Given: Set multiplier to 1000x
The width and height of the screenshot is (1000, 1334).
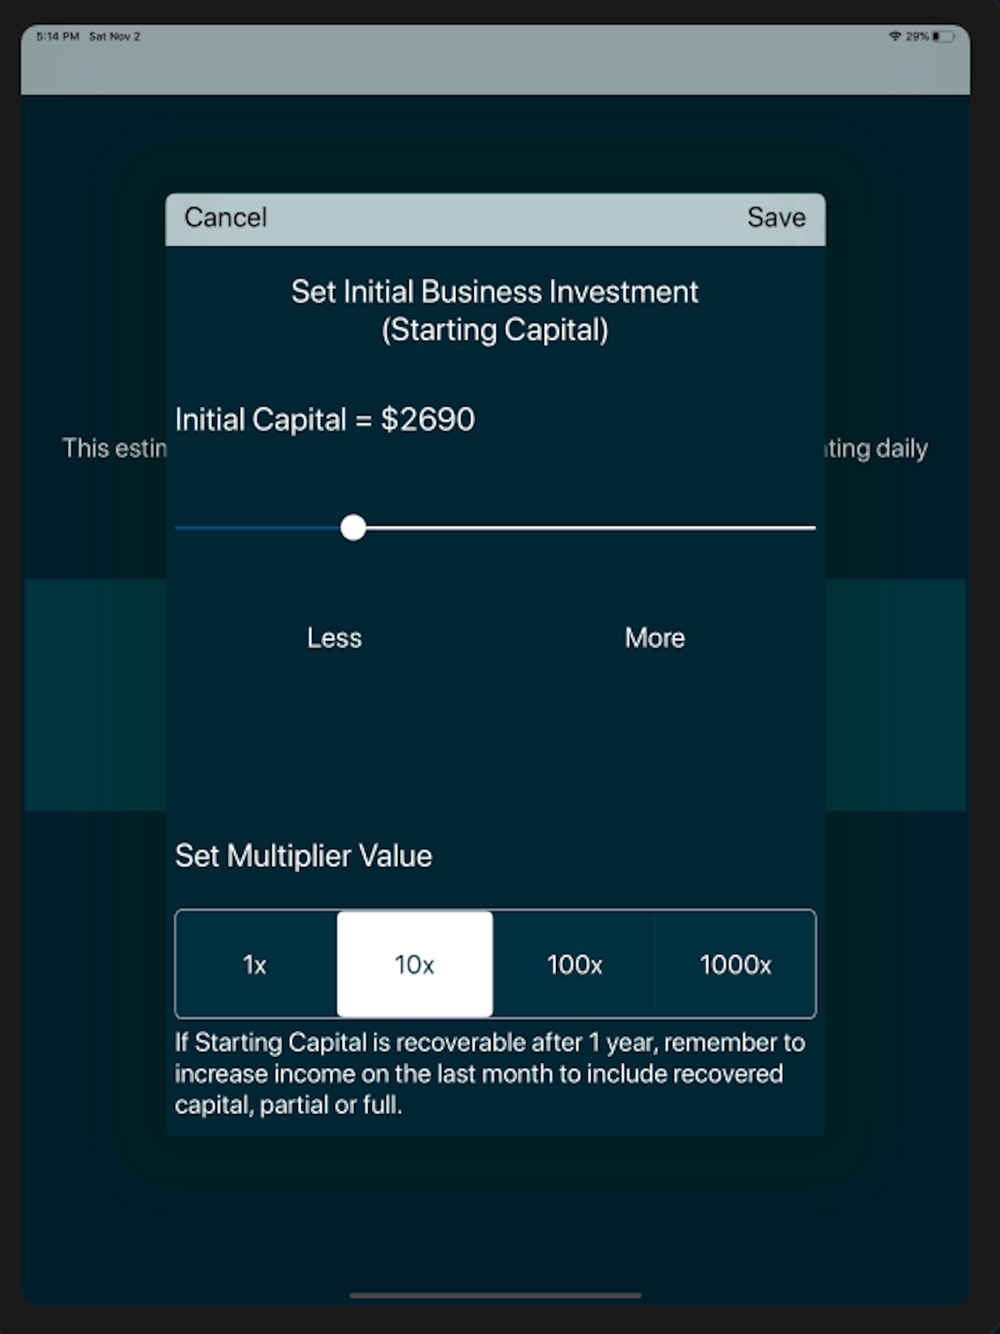Looking at the screenshot, I should click(735, 964).
